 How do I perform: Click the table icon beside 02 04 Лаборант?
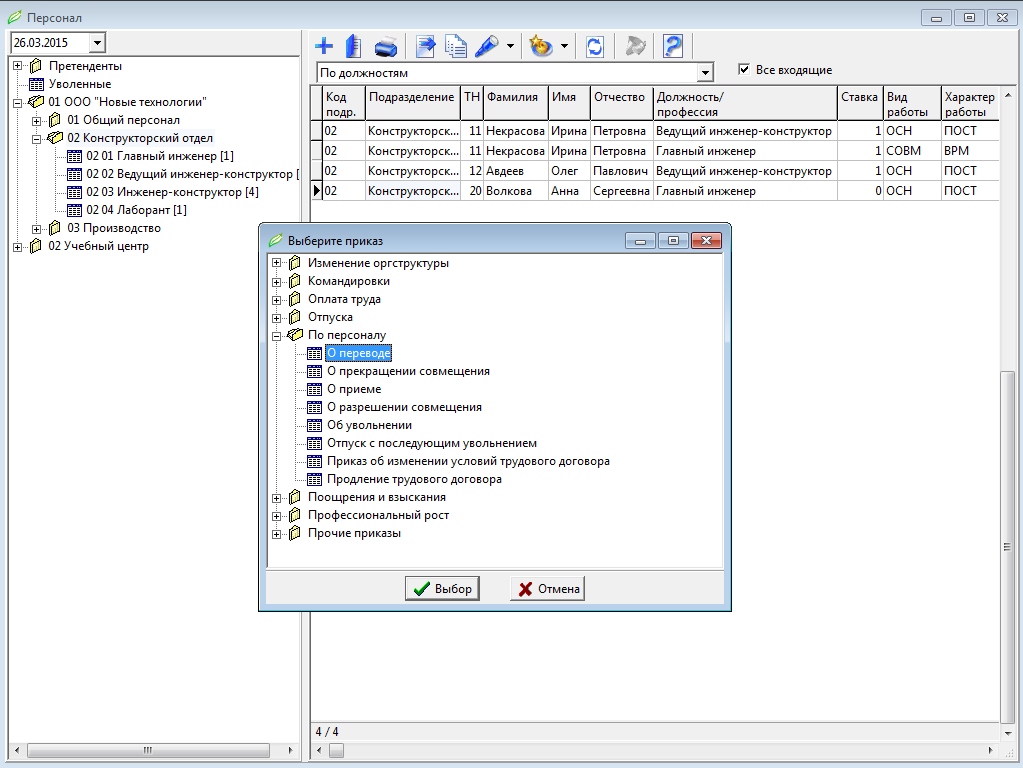tap(74, 210)
